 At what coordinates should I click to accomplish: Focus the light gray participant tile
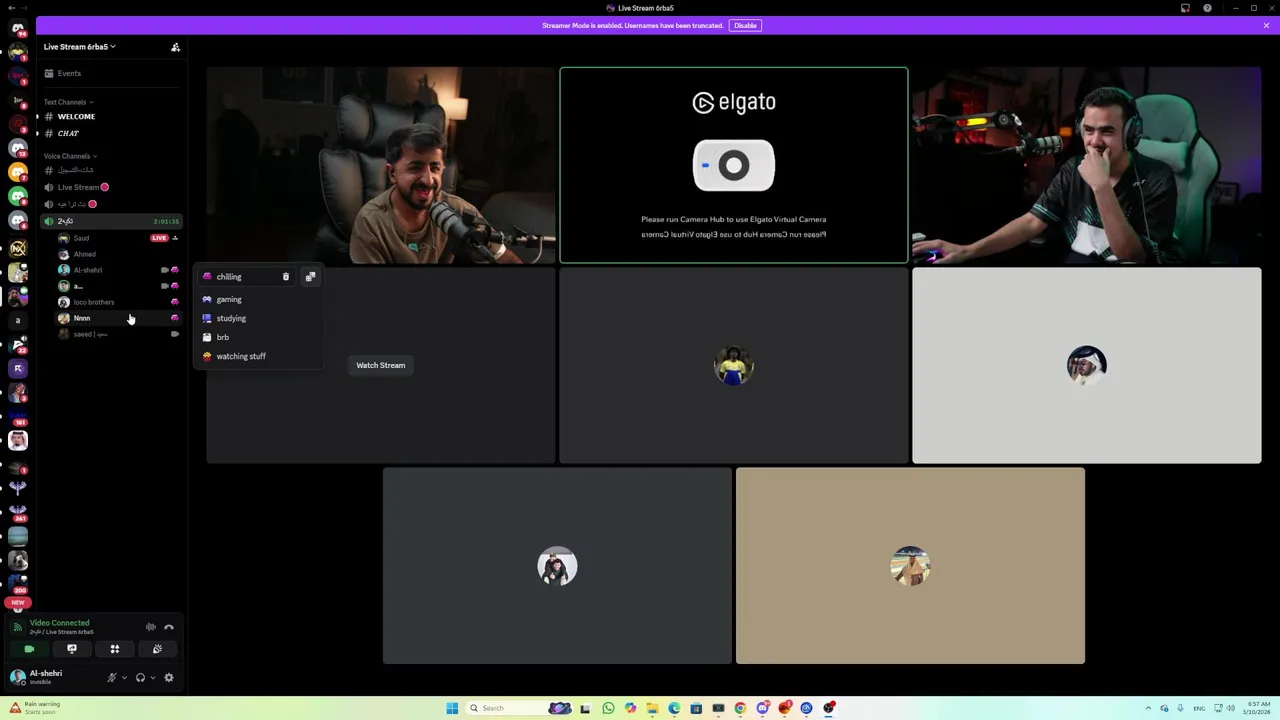(x=1087, y=365)
